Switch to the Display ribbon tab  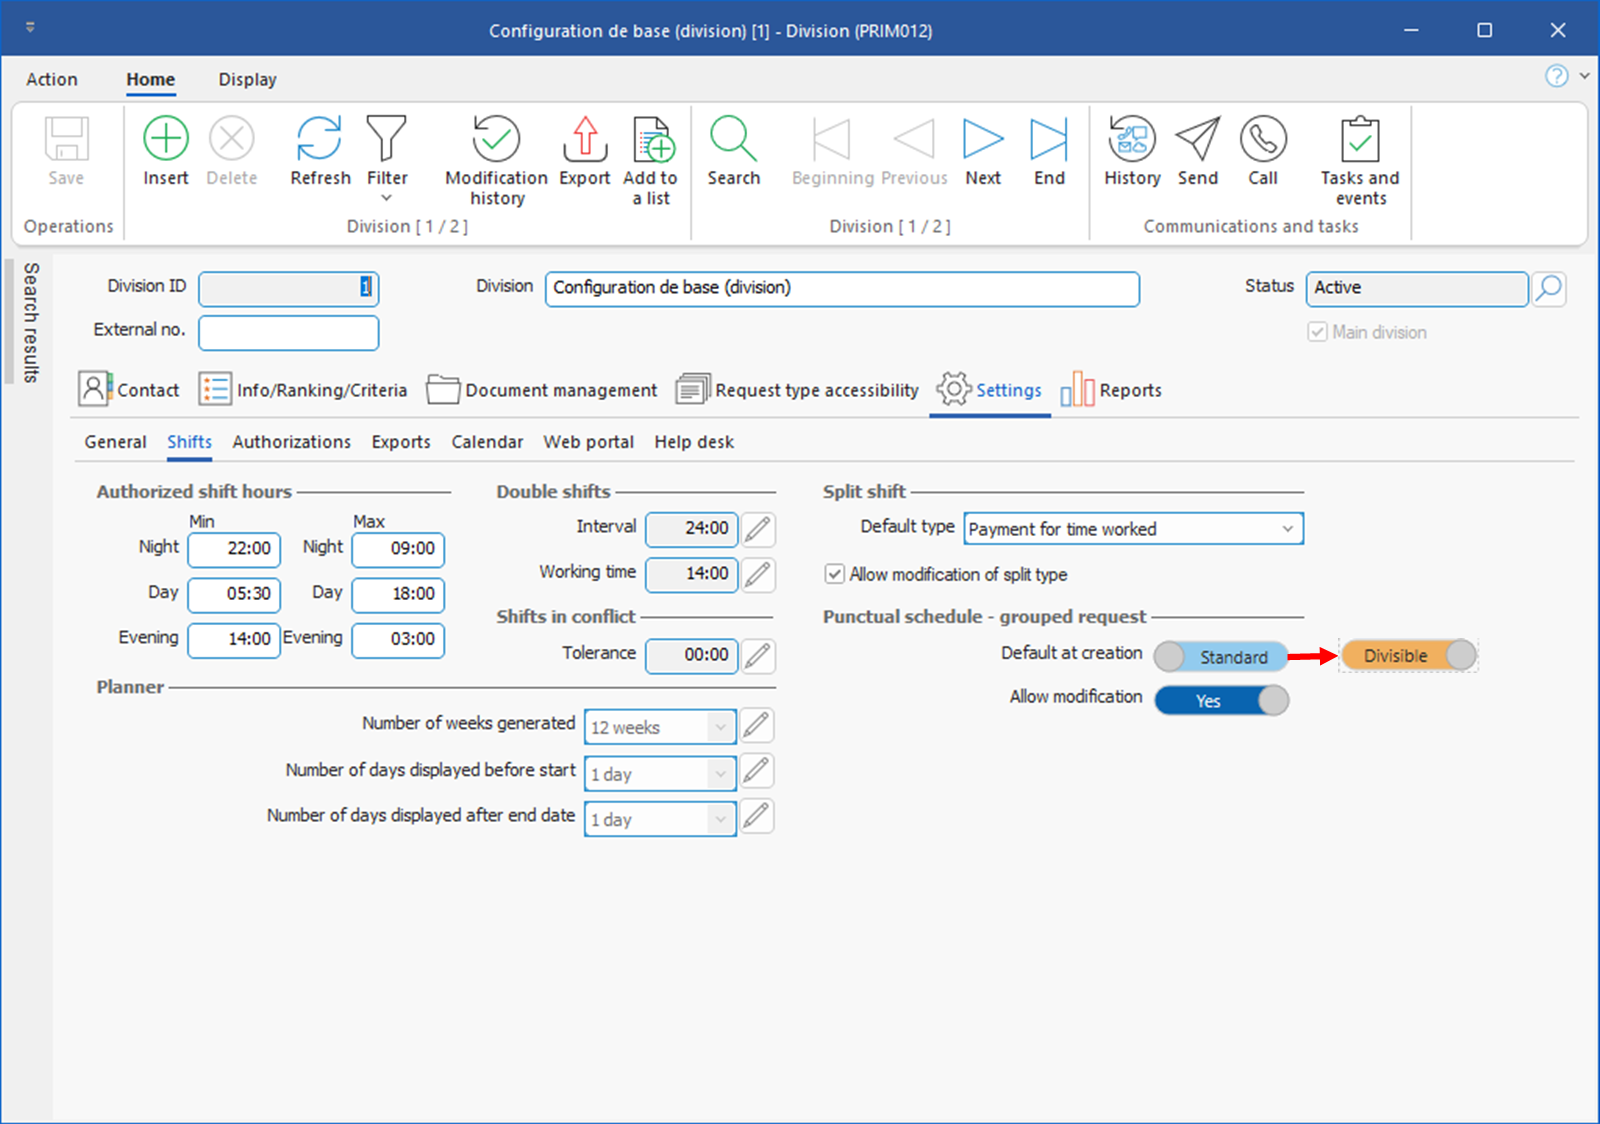(247, 79)
